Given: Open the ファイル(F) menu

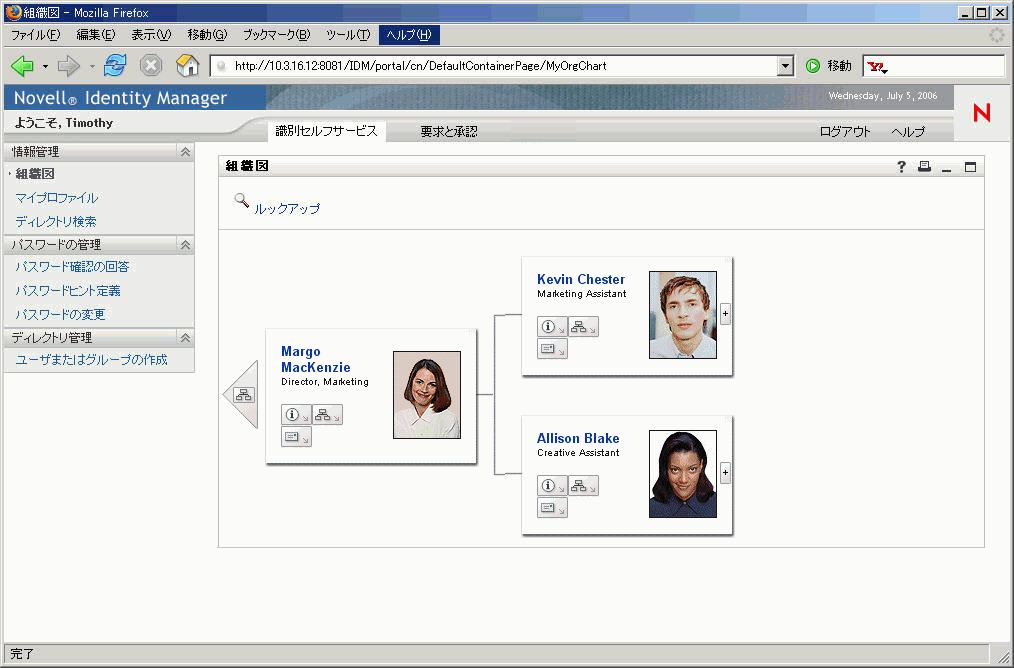Looking at the screenshot, I should pos(36,35).
